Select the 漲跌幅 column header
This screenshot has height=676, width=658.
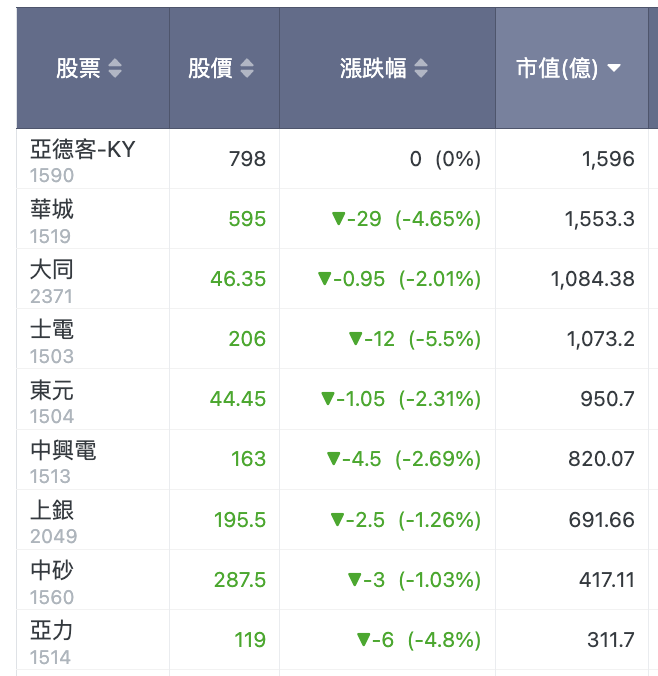coord(387,68)
